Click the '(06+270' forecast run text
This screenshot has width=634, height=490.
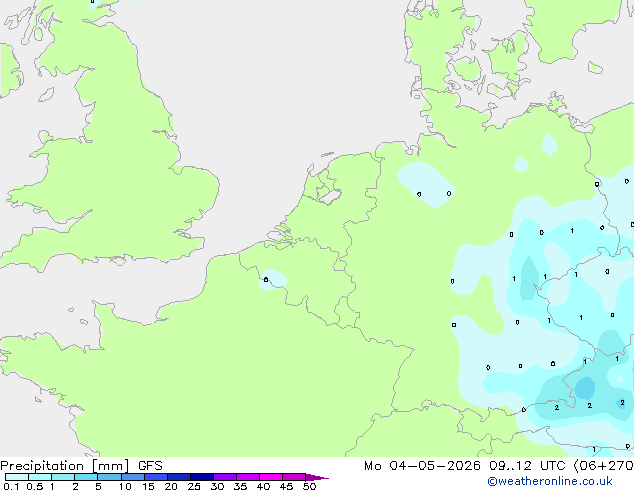[603, 466]
